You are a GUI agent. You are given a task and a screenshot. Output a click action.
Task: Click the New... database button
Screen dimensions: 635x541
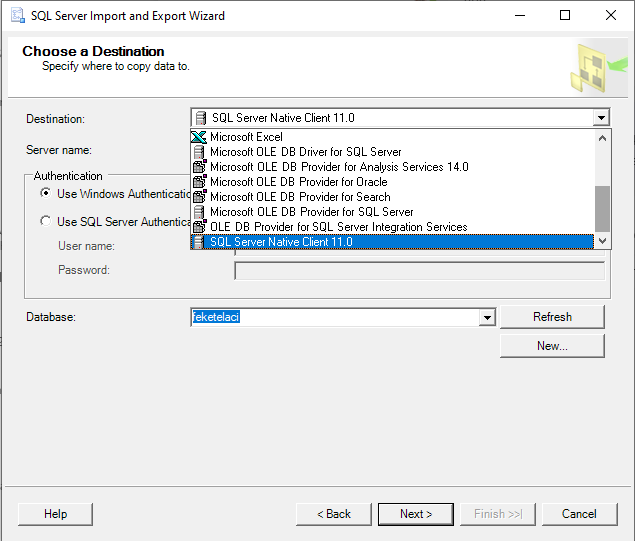pyautogui.click(x=552, y=346)
